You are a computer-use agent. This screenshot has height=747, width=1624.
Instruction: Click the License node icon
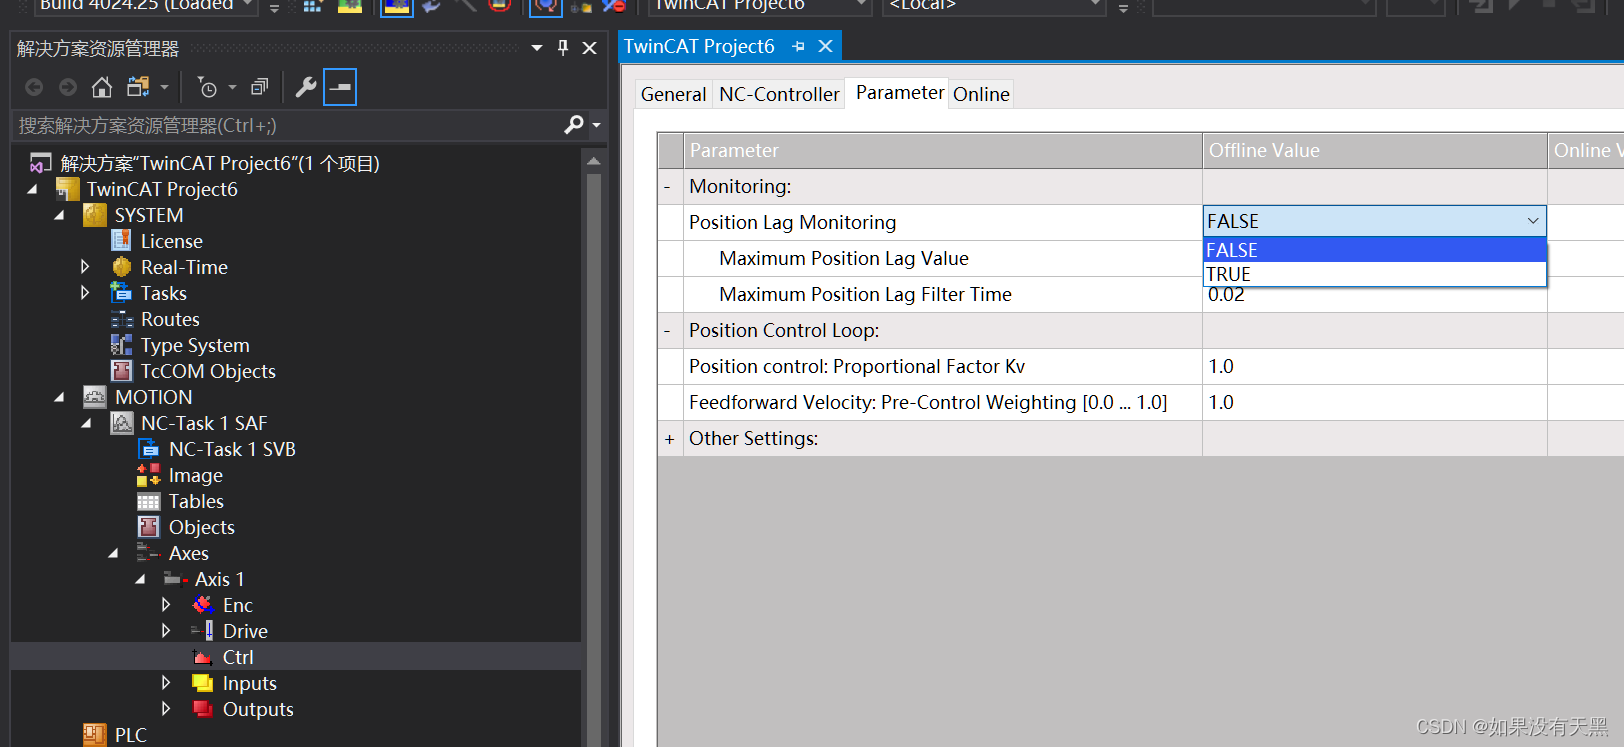pos(121,241)
